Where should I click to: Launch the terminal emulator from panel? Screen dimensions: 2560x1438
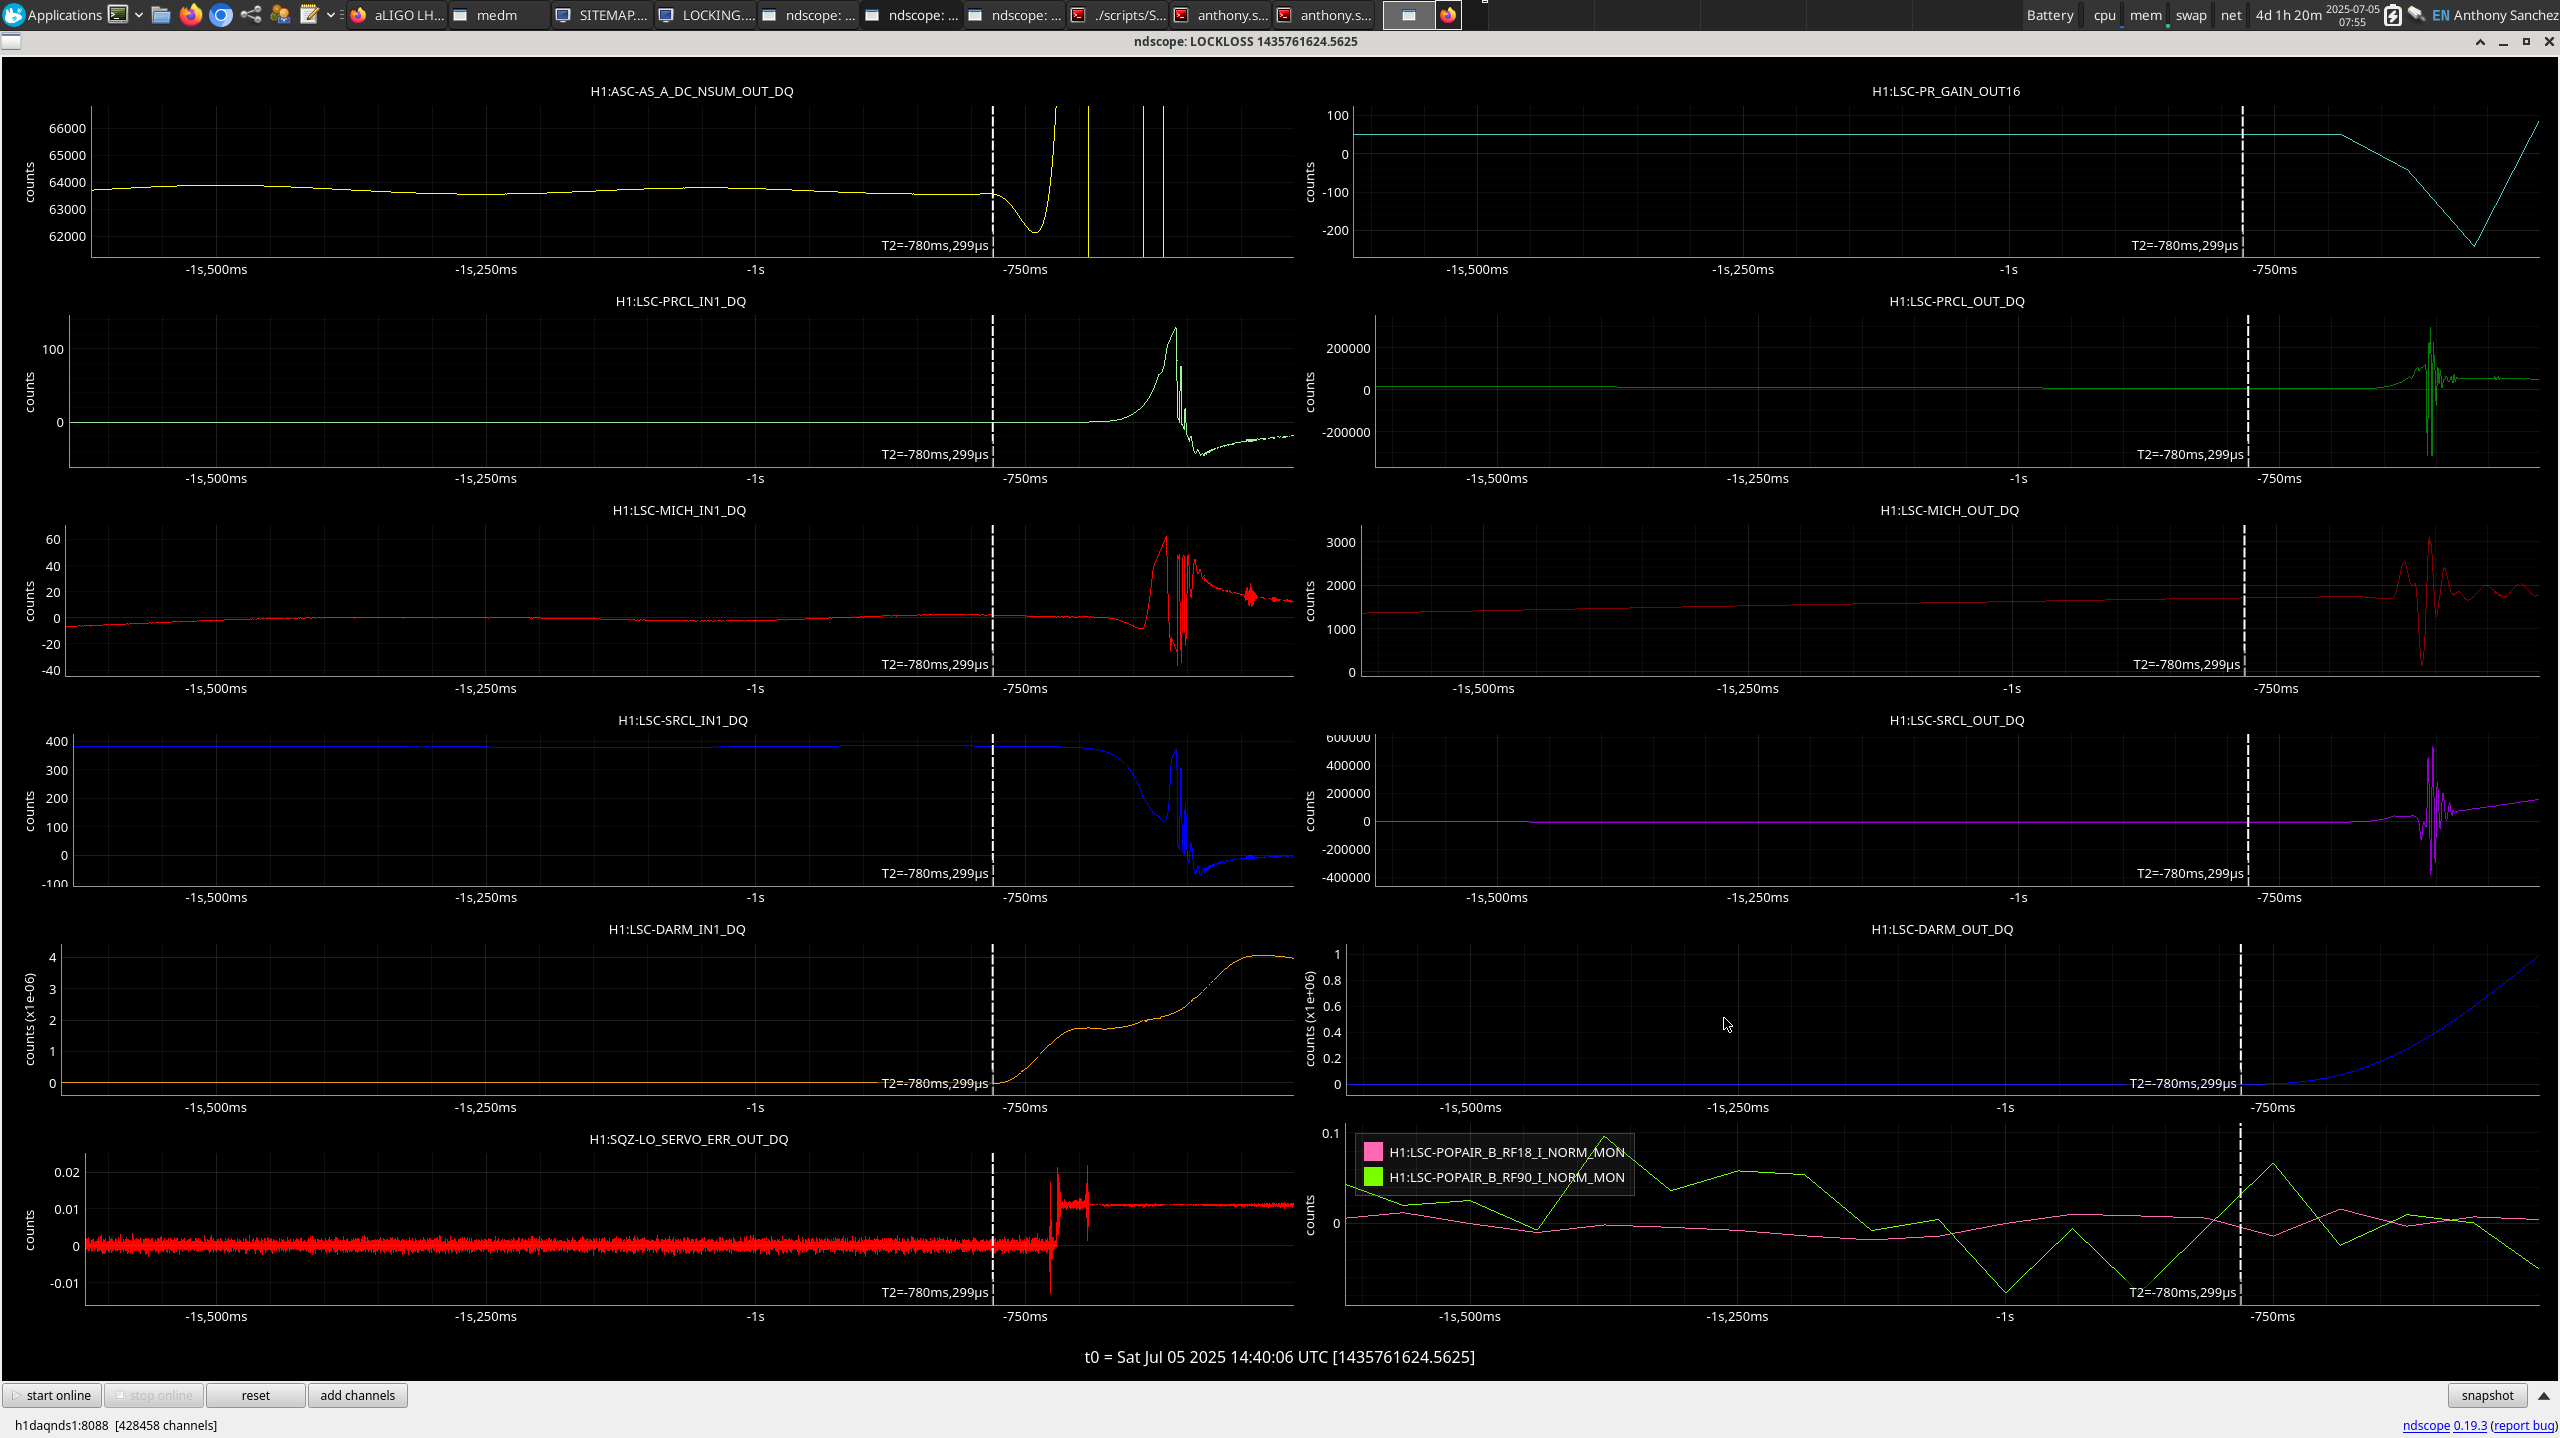click(x=118, y=15)
